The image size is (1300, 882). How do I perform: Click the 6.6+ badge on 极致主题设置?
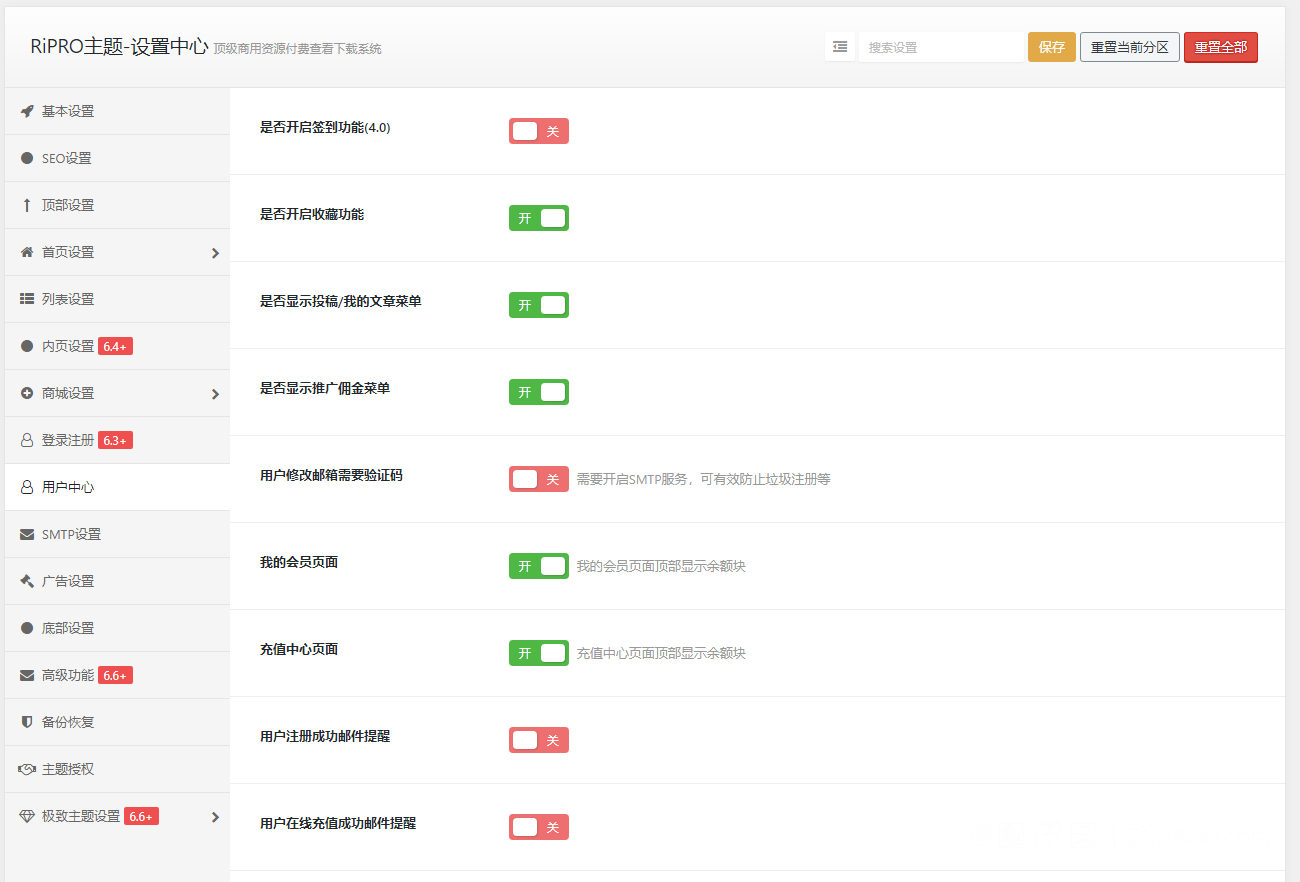[141, 816]
